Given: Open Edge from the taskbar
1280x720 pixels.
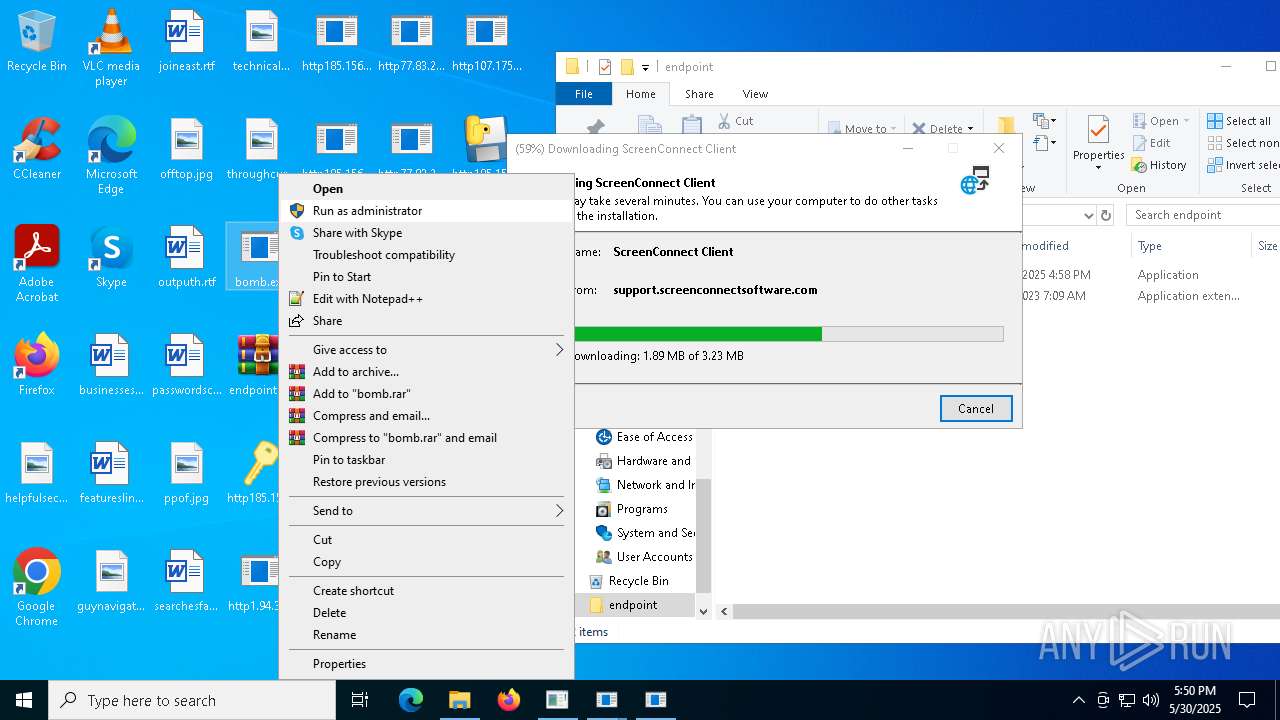Looking at the screenshot, I should (x=411, y=700).
